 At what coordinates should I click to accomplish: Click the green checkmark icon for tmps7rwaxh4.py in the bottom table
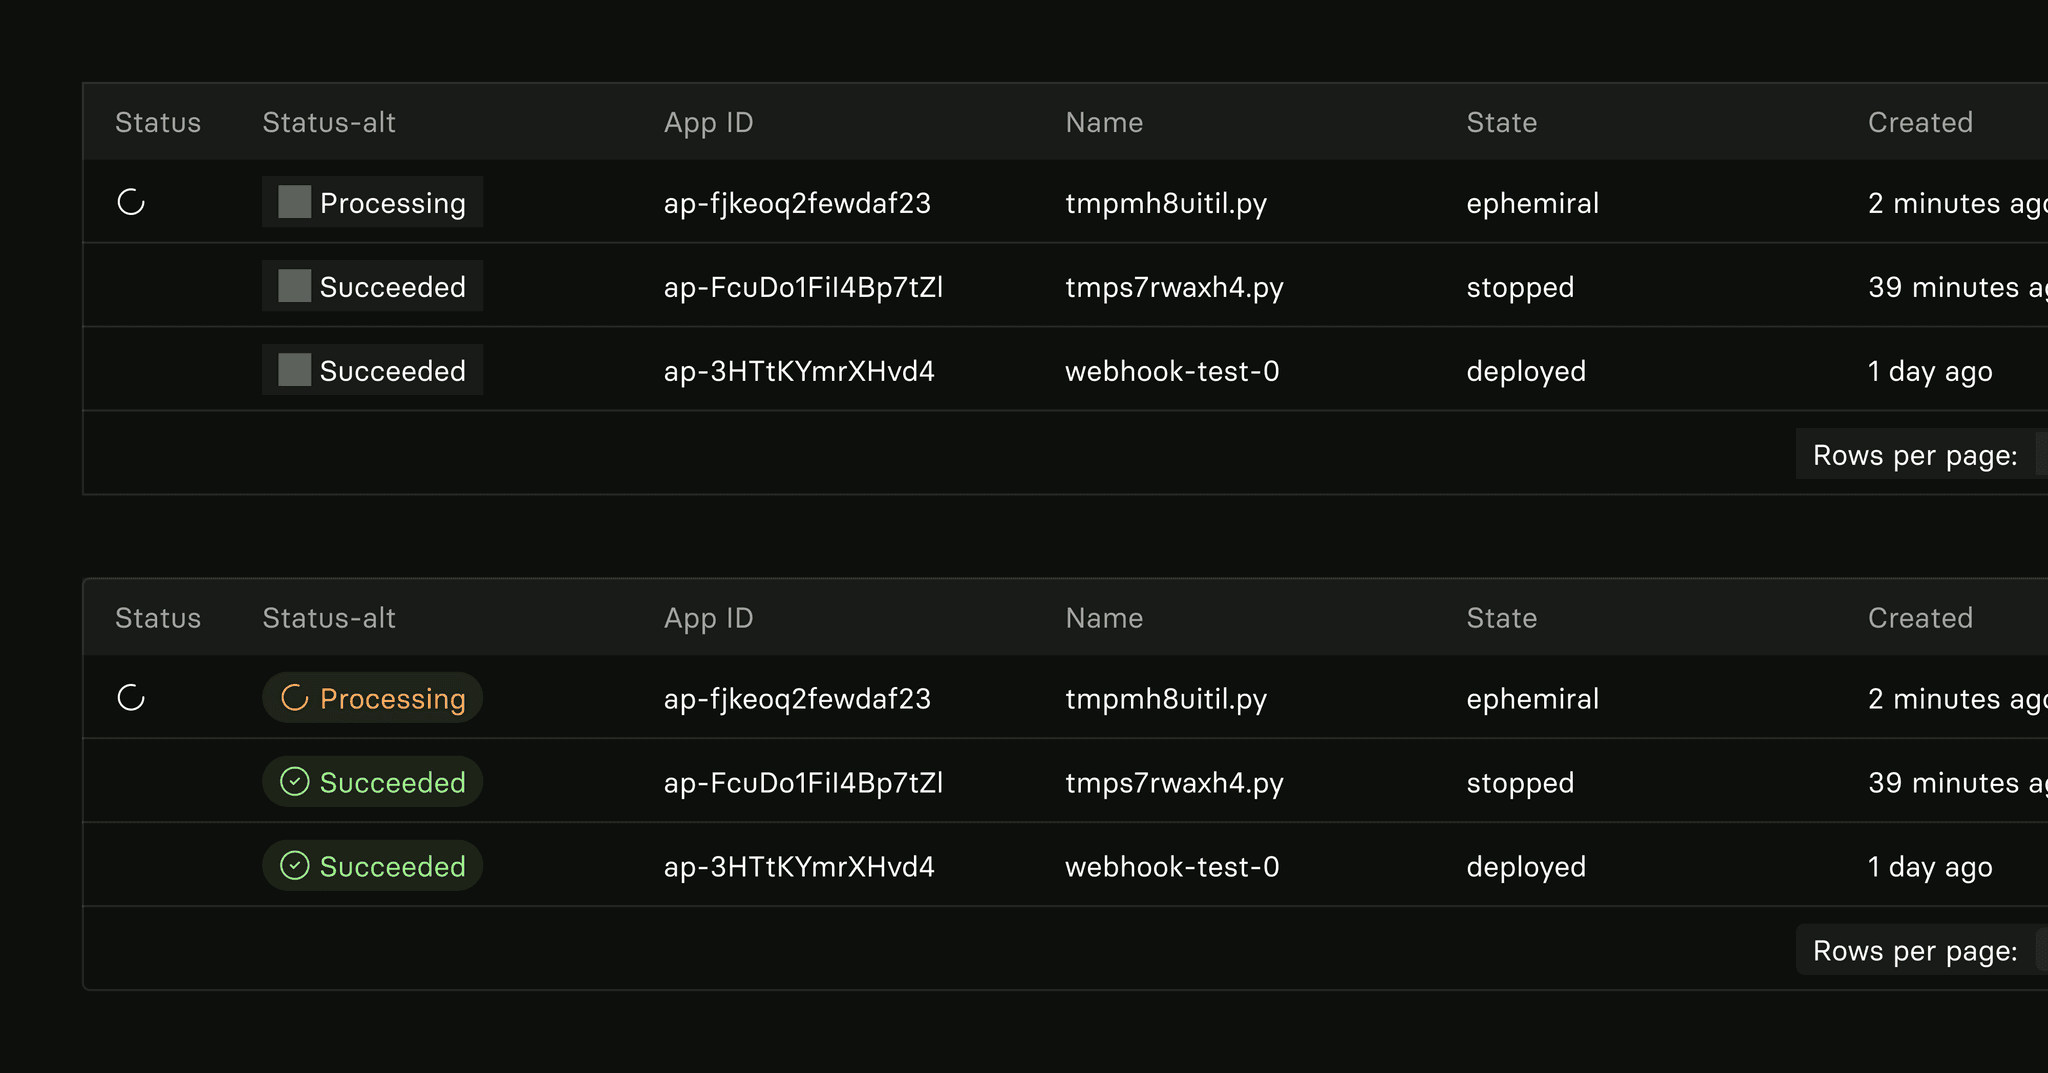[294, 782]
